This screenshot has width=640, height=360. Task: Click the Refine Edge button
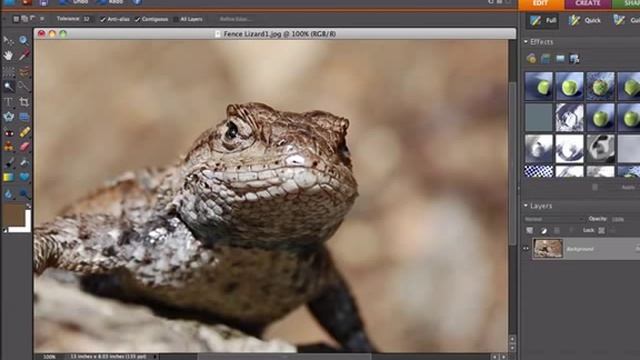(235, 19)
